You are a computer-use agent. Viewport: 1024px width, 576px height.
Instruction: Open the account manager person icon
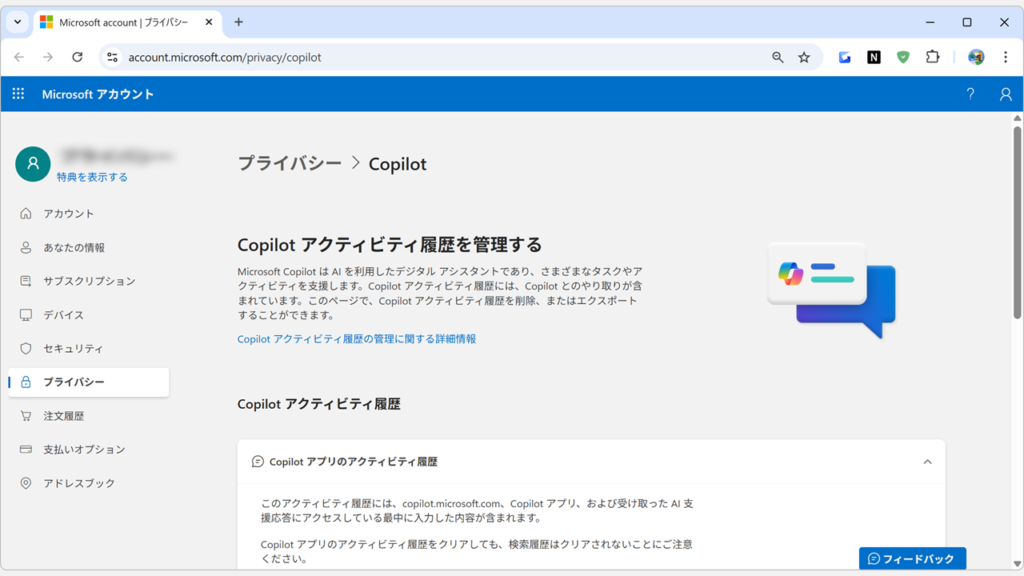coord(1005,94)
